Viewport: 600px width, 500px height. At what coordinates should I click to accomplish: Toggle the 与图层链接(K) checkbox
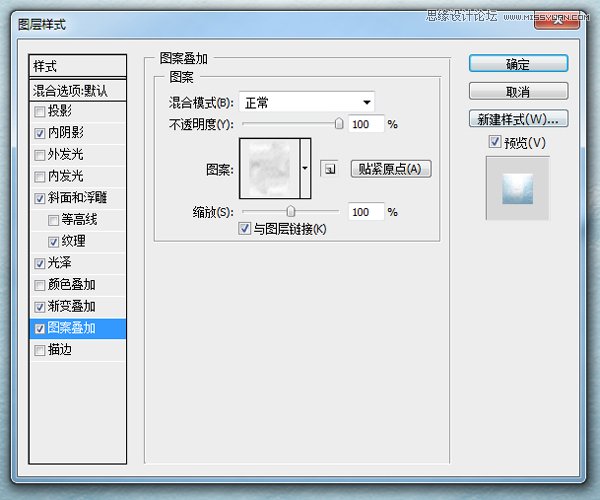[x=244, y=229]
